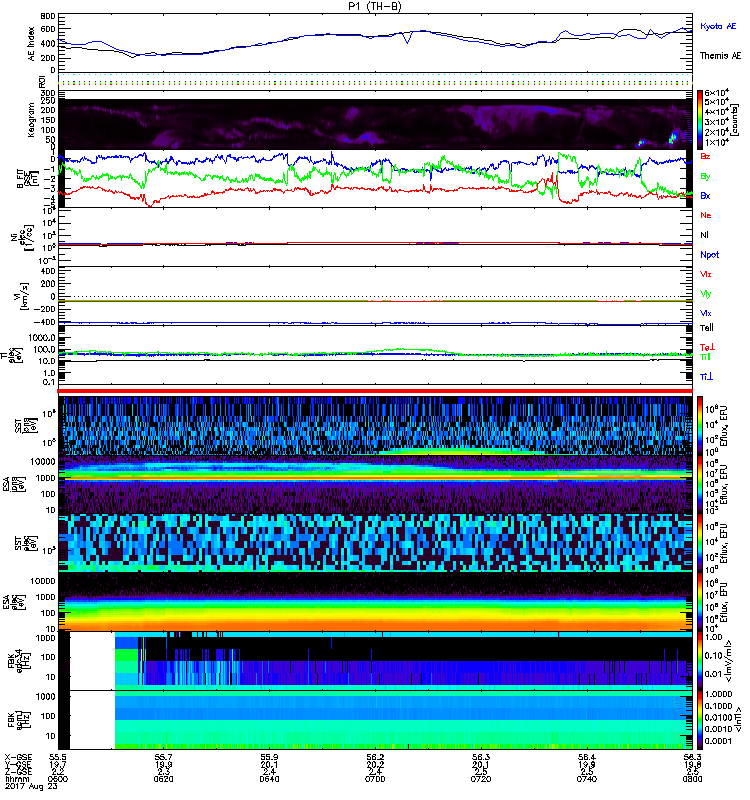Click the 800 tick on AE axis
The image size is (750, 800).
47,16
